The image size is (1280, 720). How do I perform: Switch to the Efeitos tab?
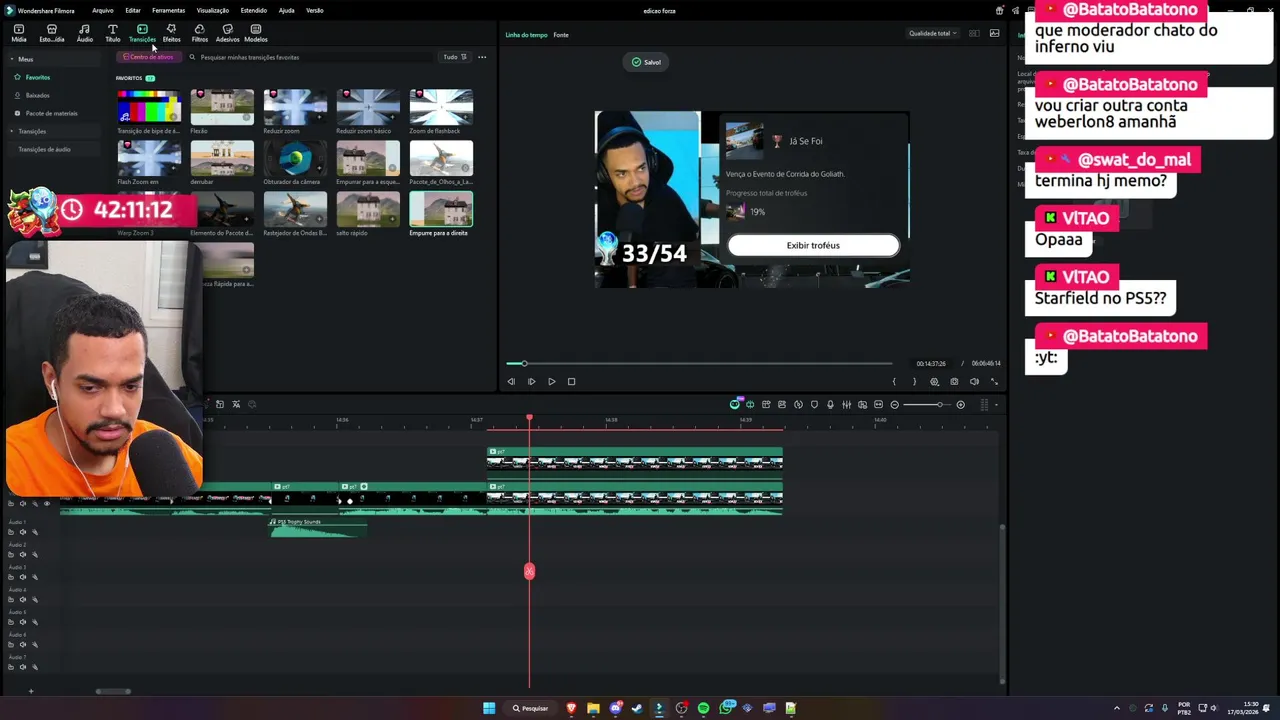pos(171,33)
